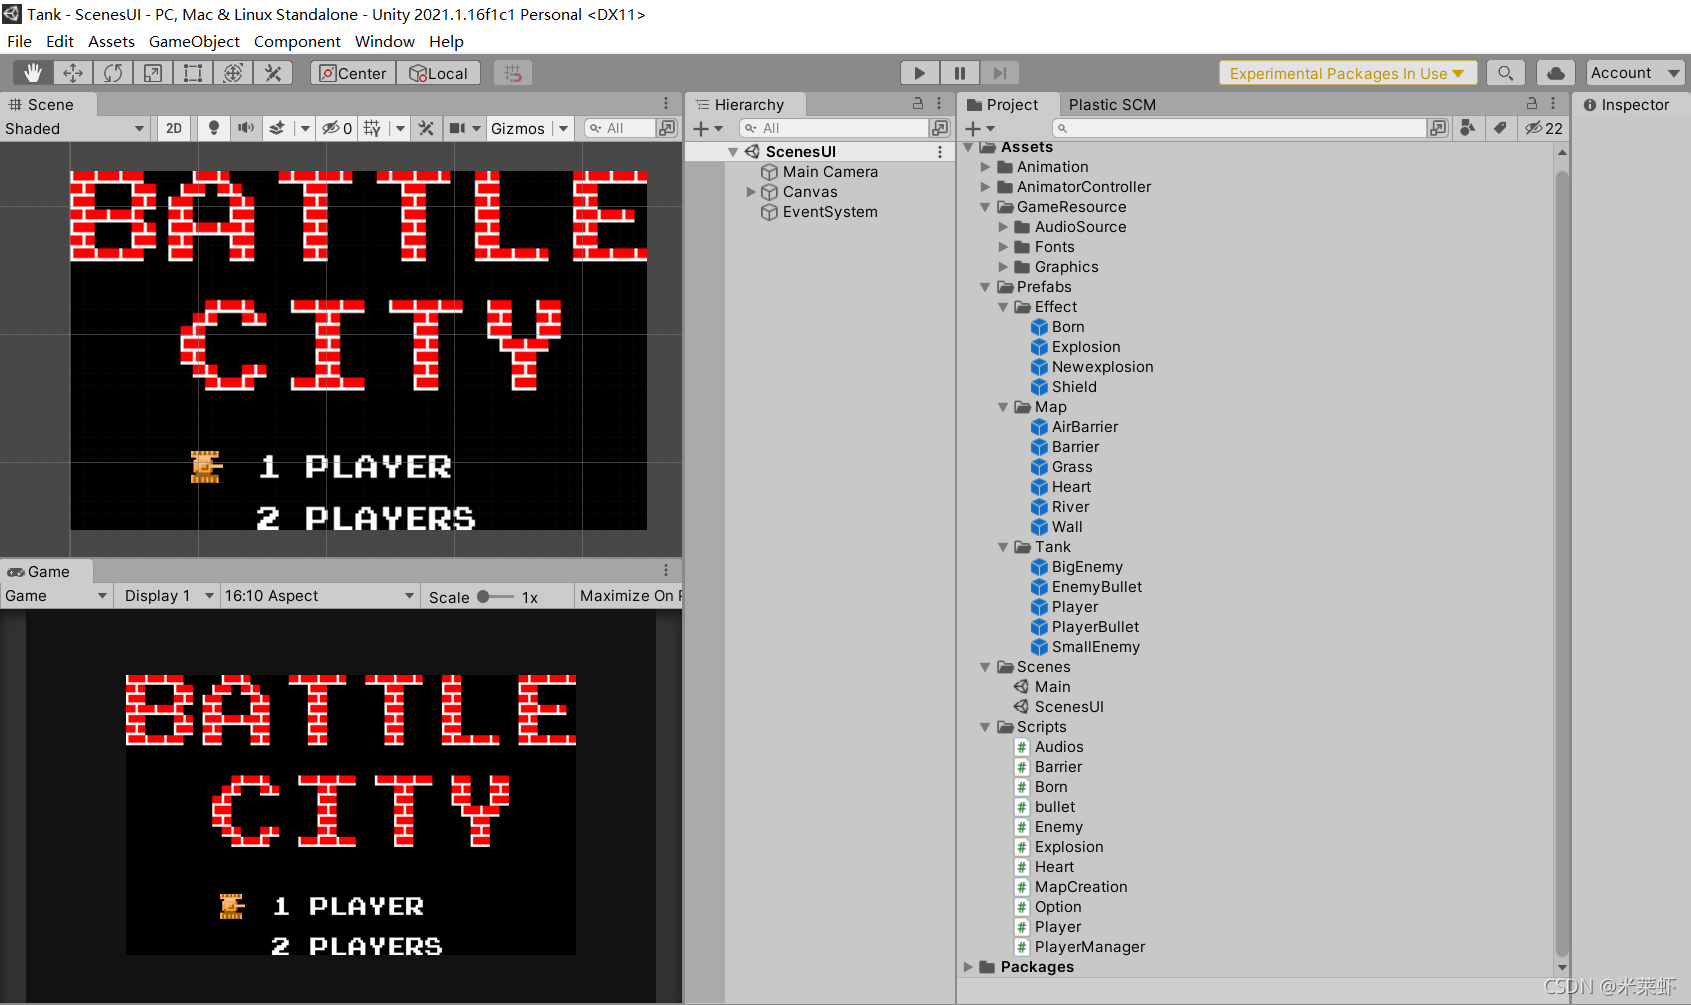Toggle handle rotation Local button

point(439,73)
